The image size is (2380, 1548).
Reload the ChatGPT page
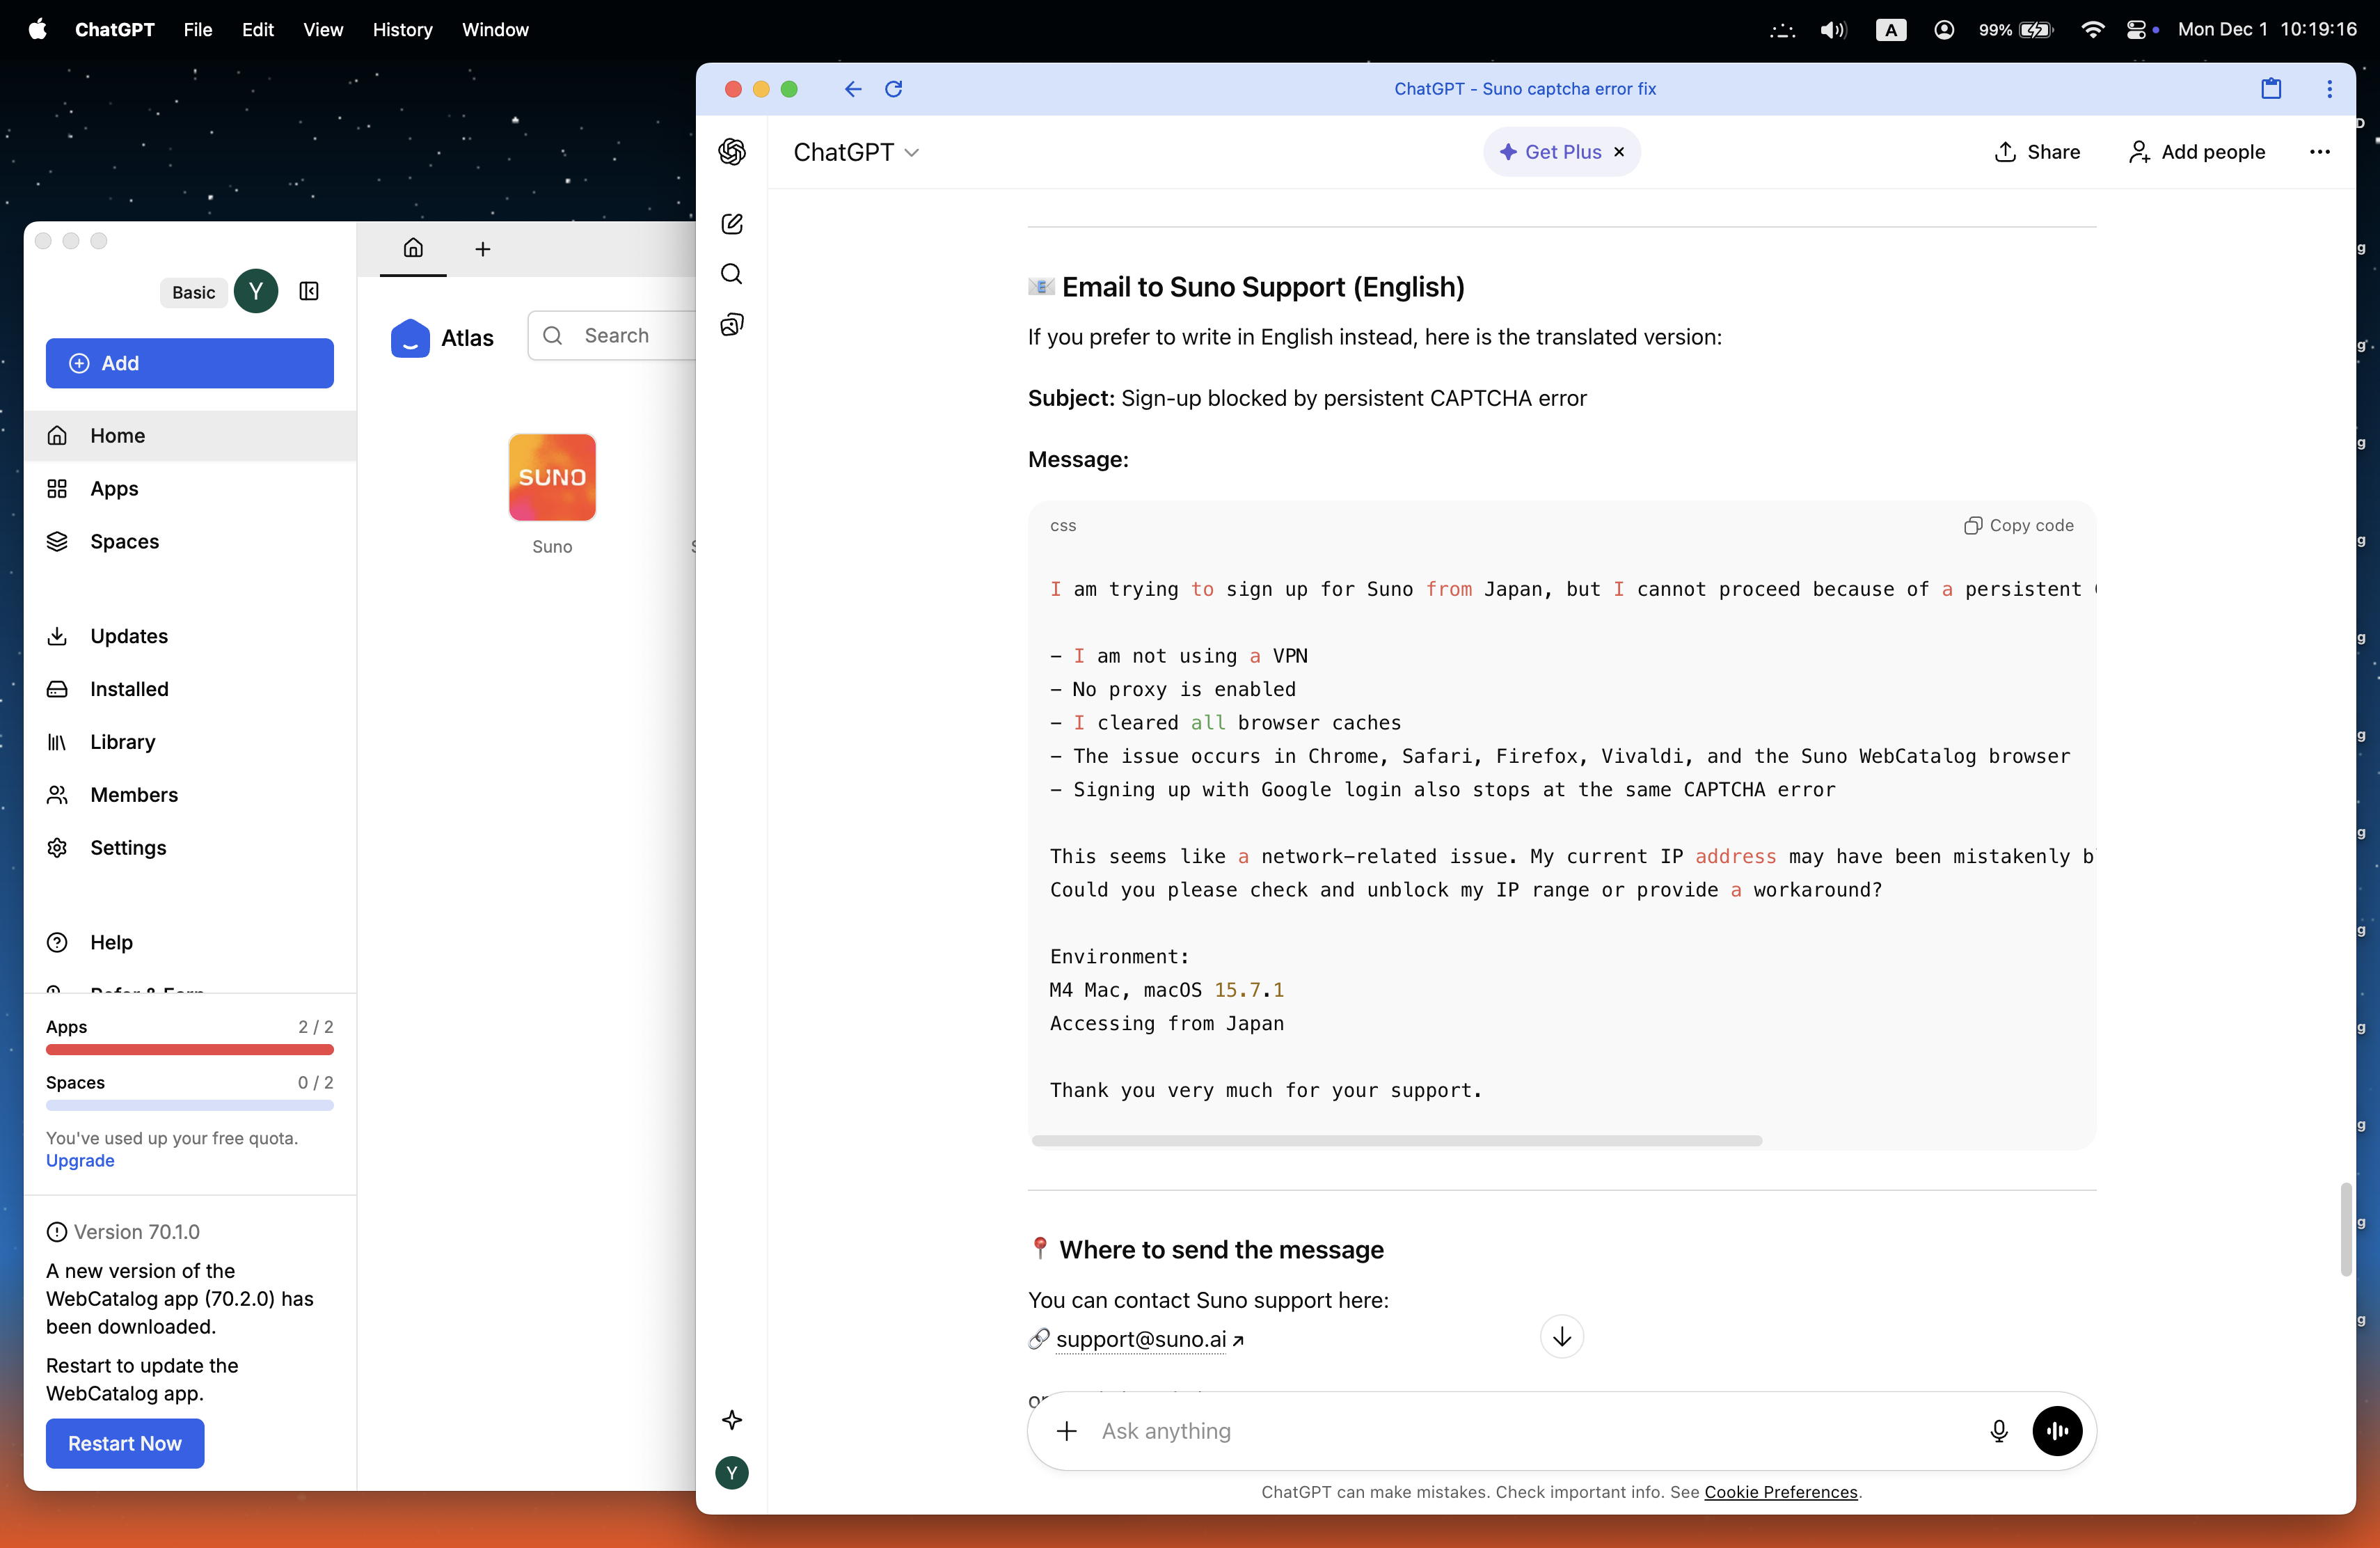point(894,89)
